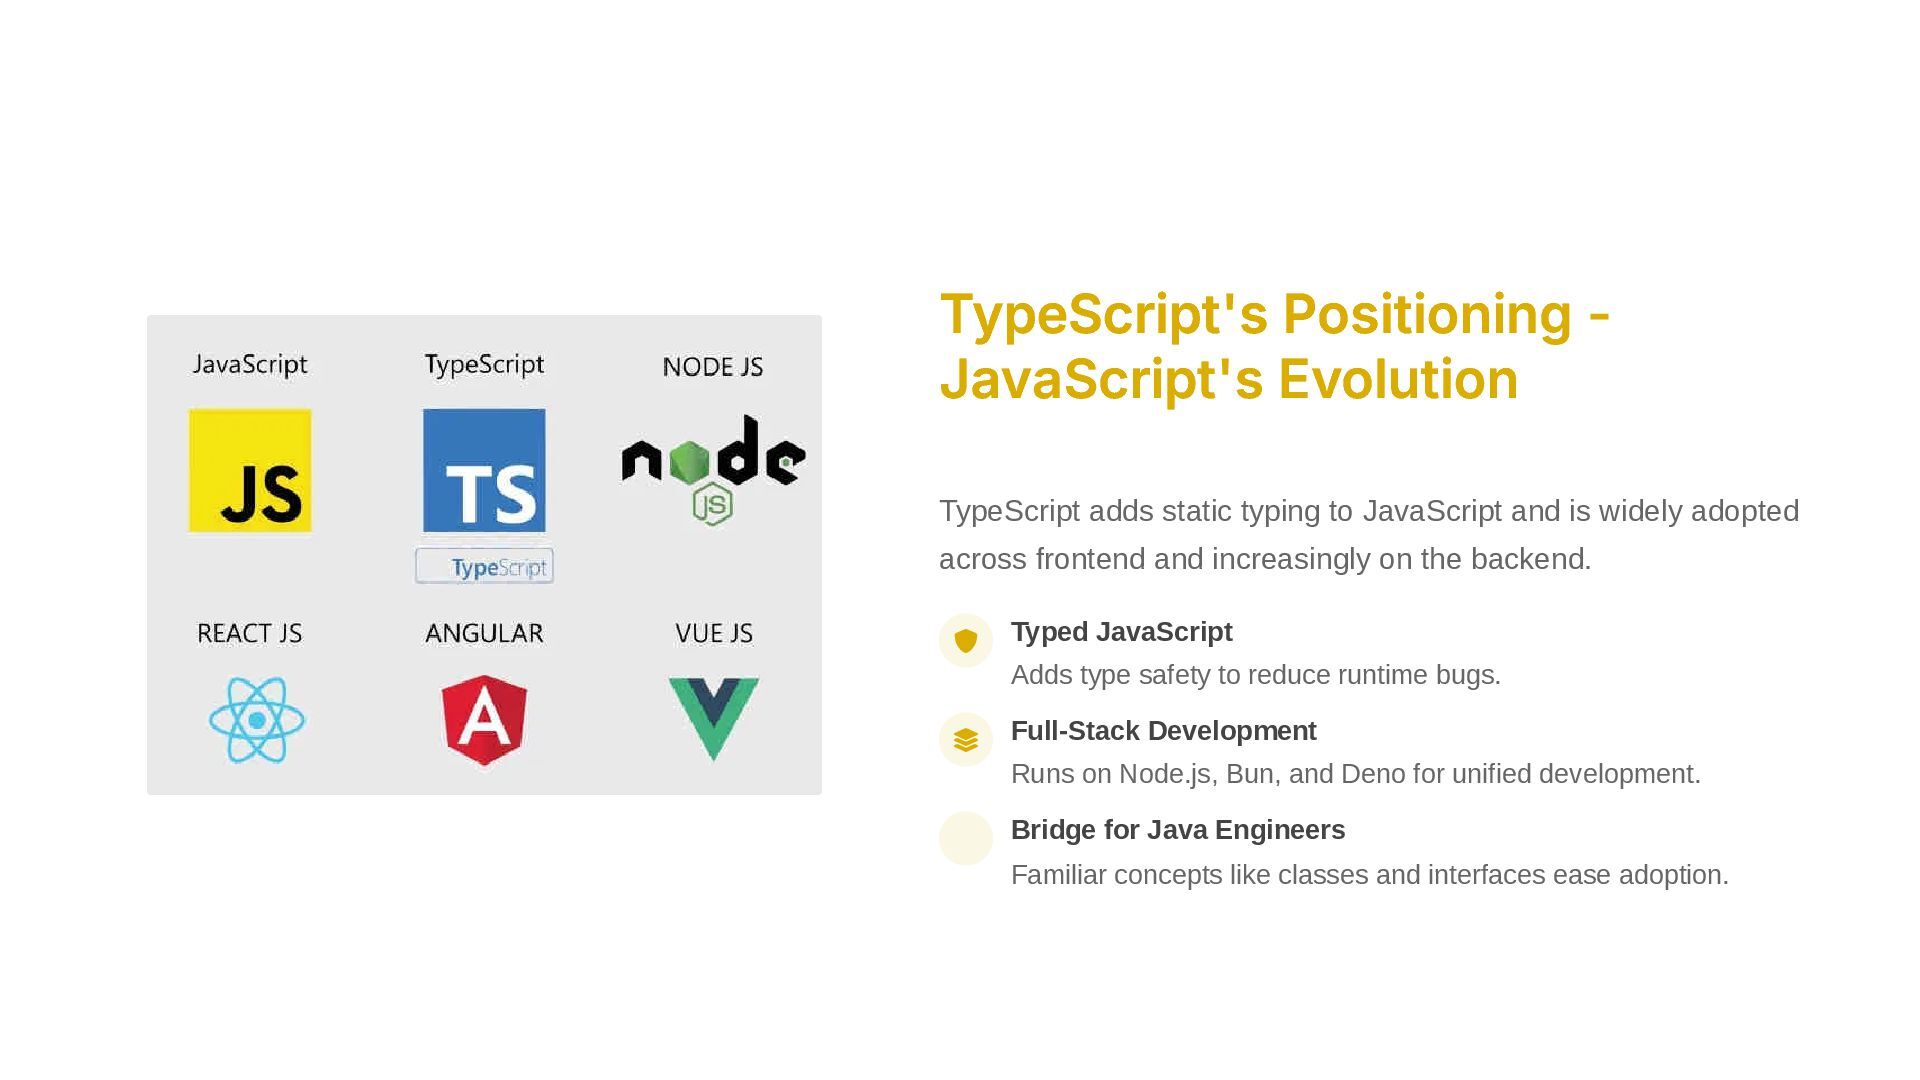Click the shield icon beside Typed JavaScript
This screenshot has height=1080, width=1920.
click(965, 640)
